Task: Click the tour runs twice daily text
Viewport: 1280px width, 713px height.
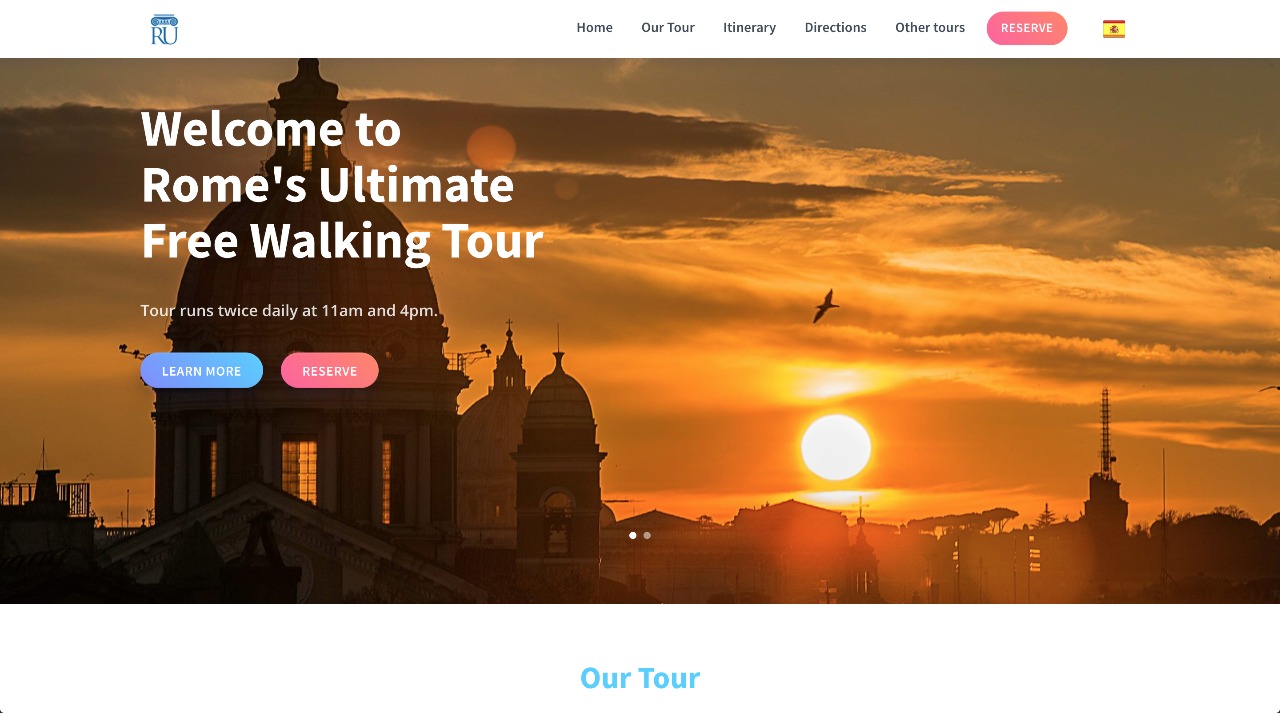Action: [289, 310]
